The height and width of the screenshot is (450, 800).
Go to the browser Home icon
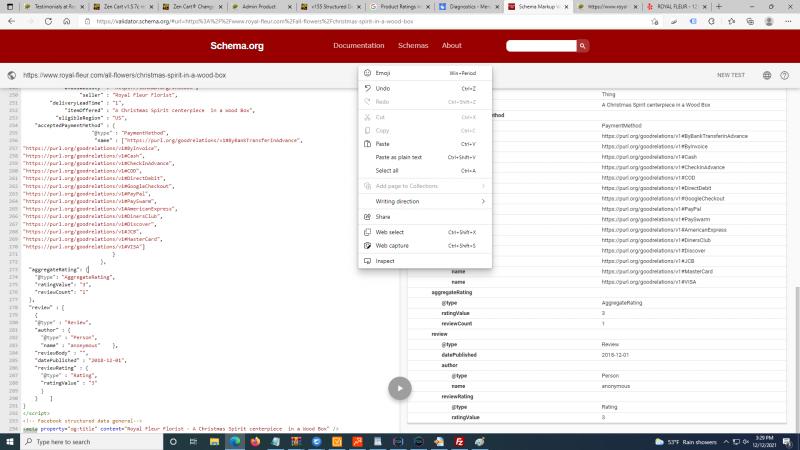pos(67,21)
